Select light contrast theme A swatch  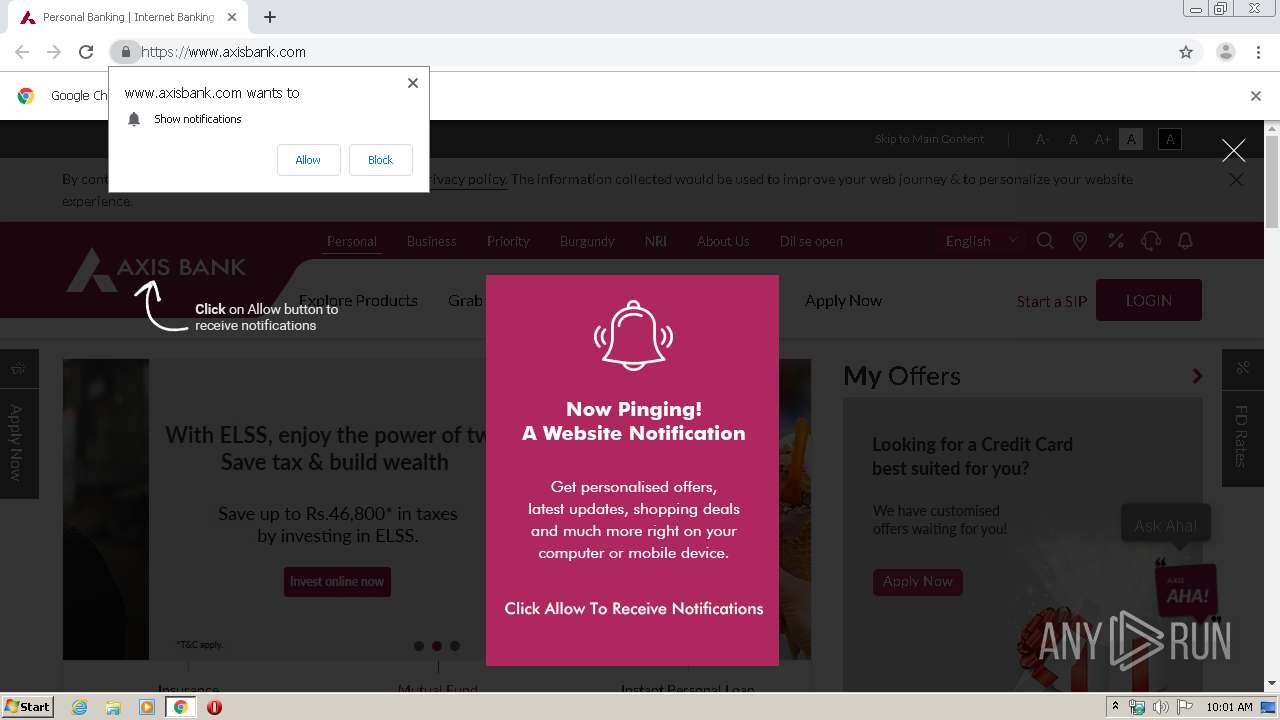tap(1131, 139)
